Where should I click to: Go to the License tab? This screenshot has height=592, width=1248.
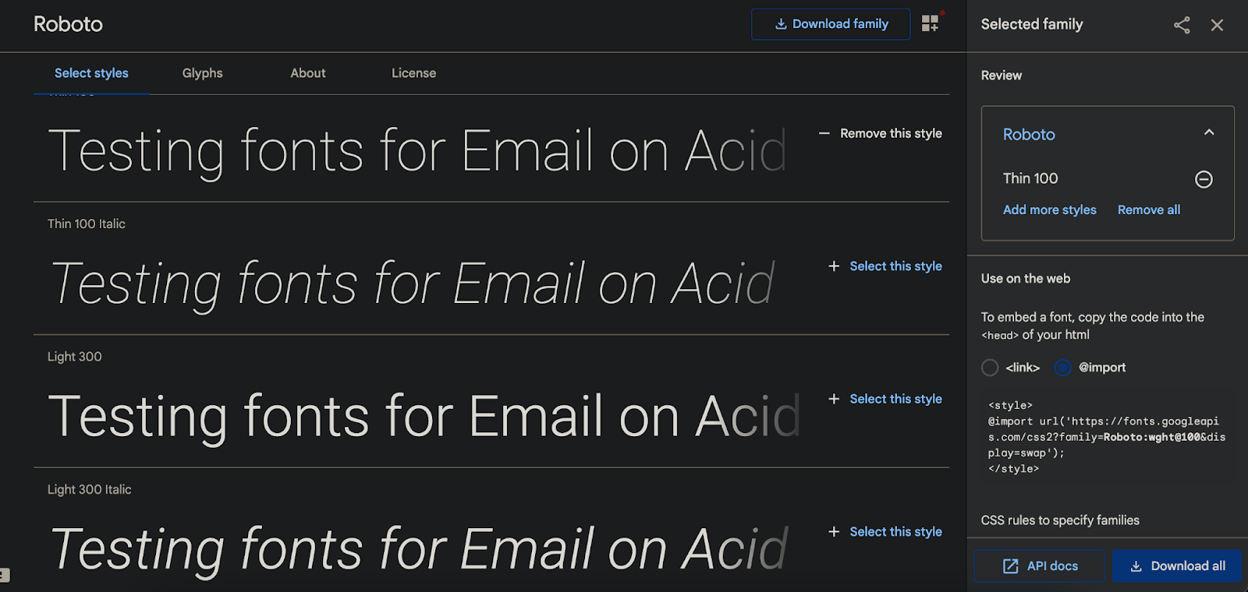click(x=413, y=73)
